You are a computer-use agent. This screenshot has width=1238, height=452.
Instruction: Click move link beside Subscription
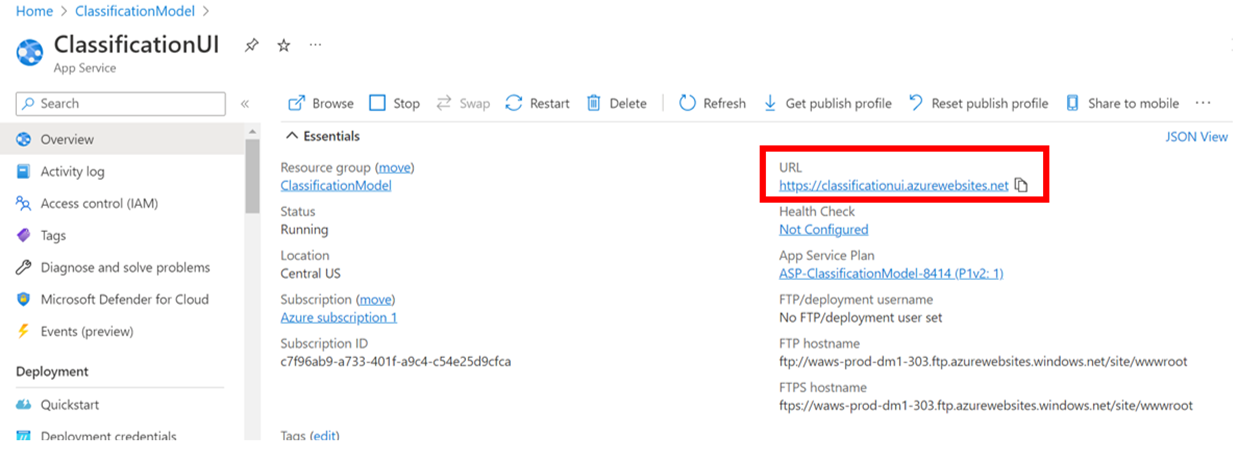375,299
